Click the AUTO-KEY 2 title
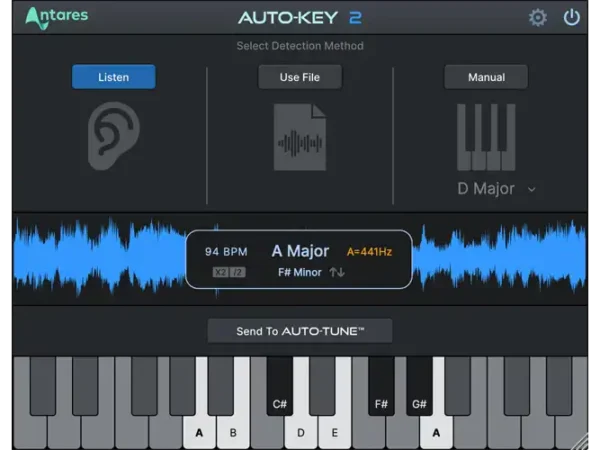600x450 pixels. 300,18
